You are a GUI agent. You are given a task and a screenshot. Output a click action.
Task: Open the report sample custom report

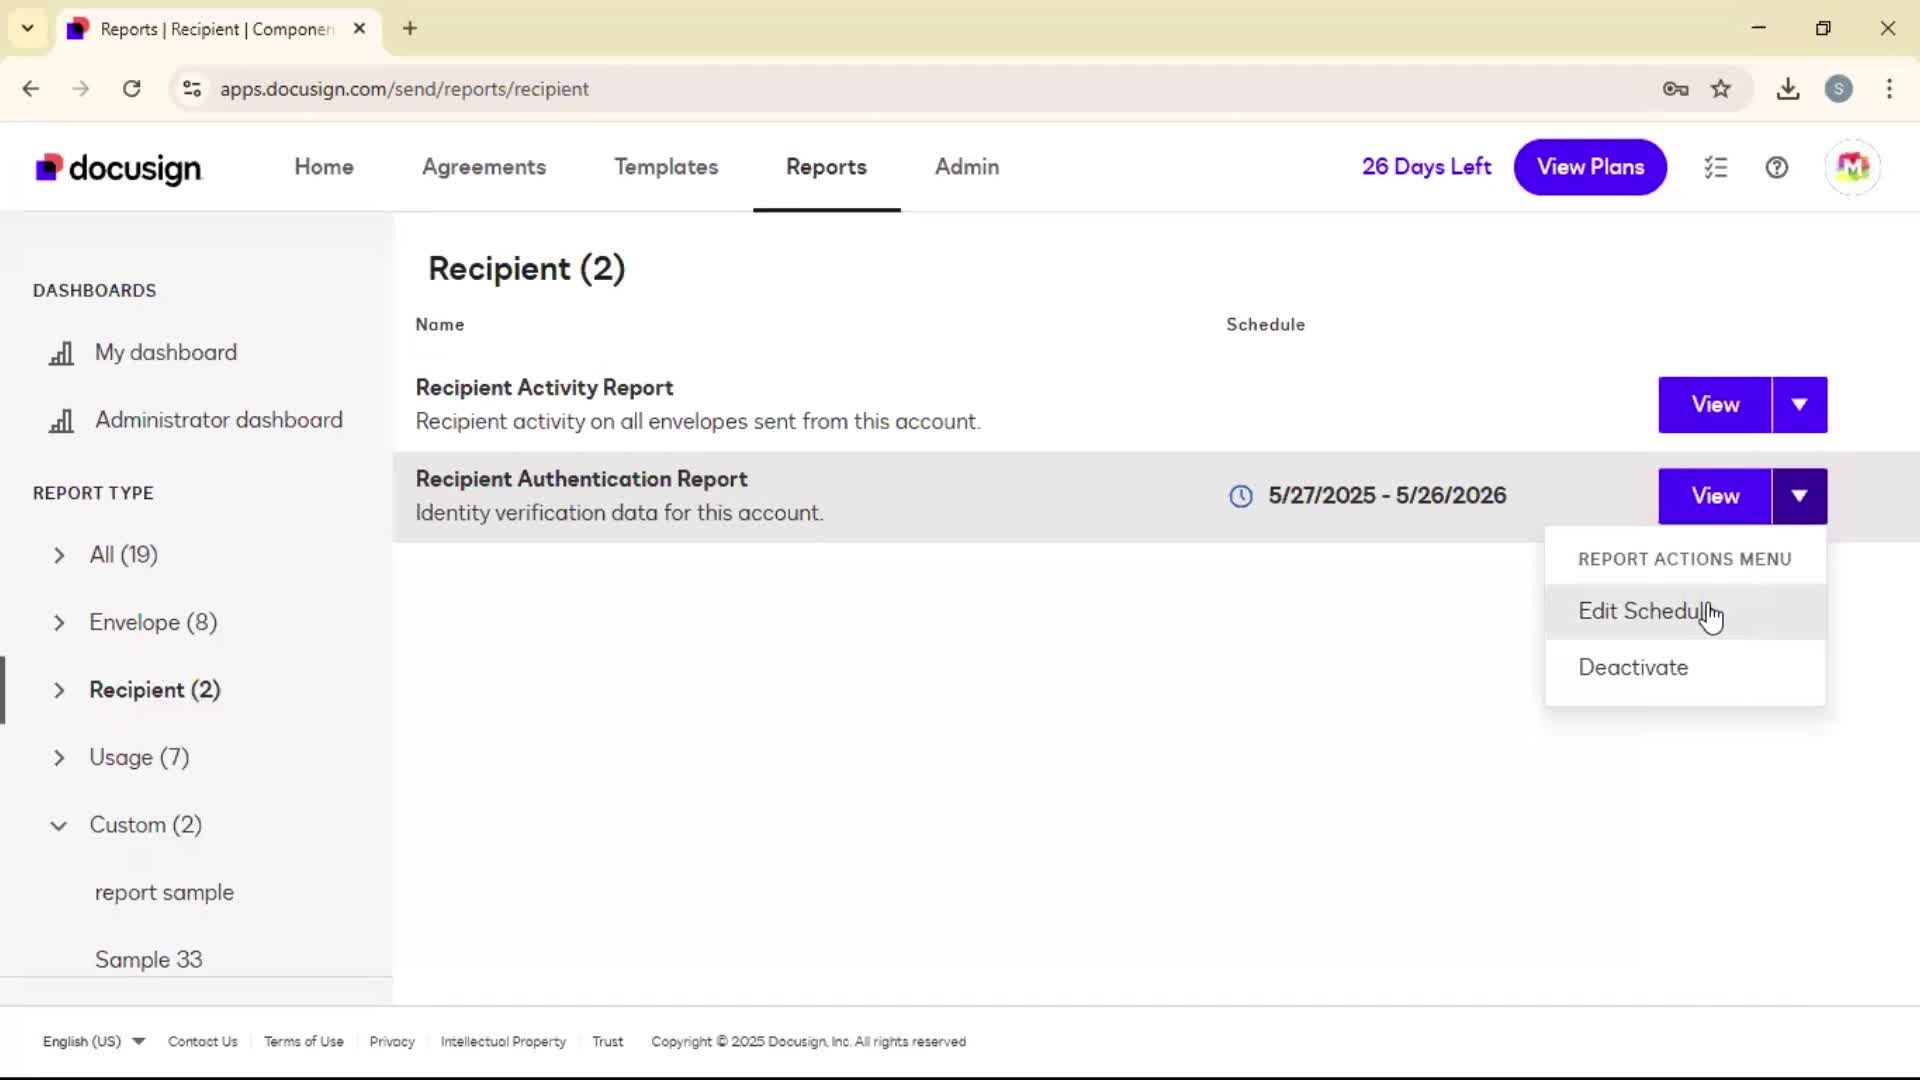[x=164, y=893]
